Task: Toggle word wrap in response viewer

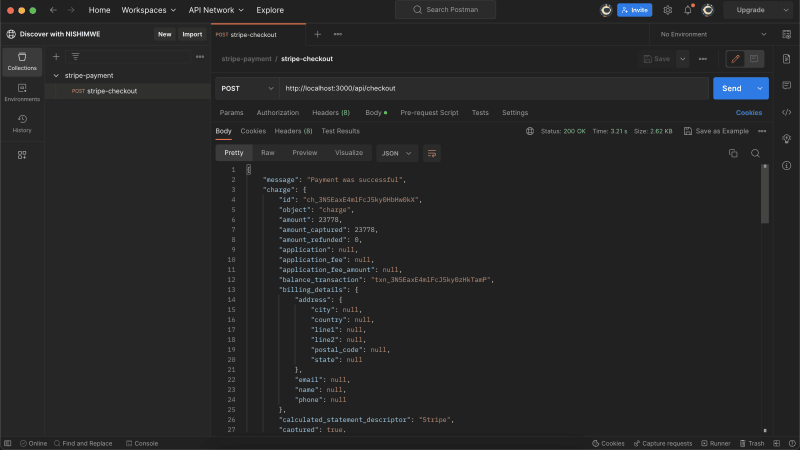Action: [x=432, y=153]
